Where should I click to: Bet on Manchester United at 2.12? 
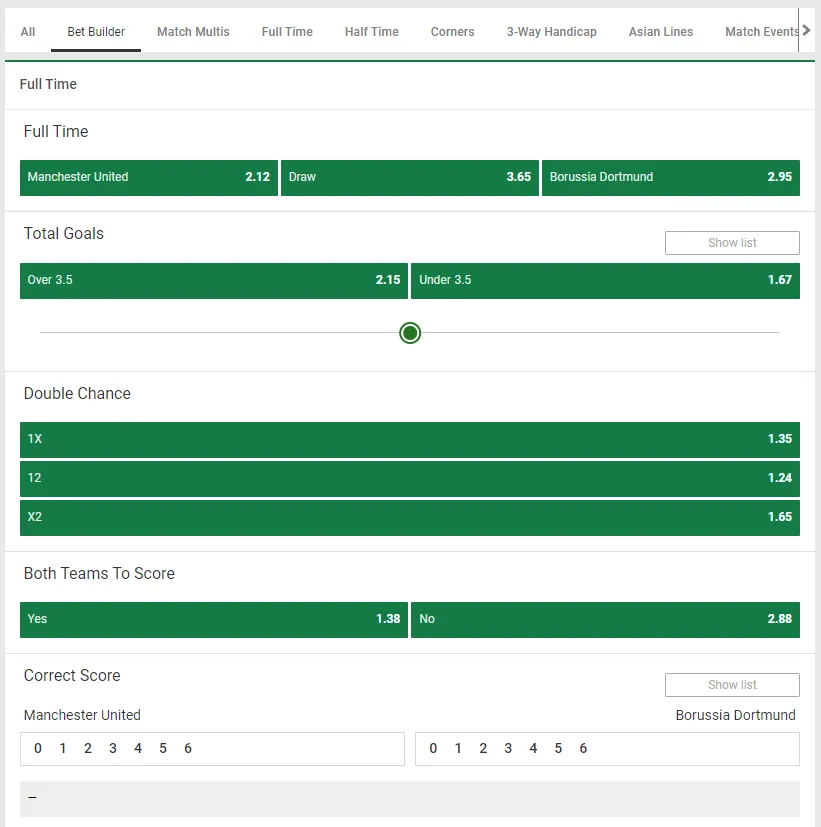pyautogui.click(x=149, y=177)
